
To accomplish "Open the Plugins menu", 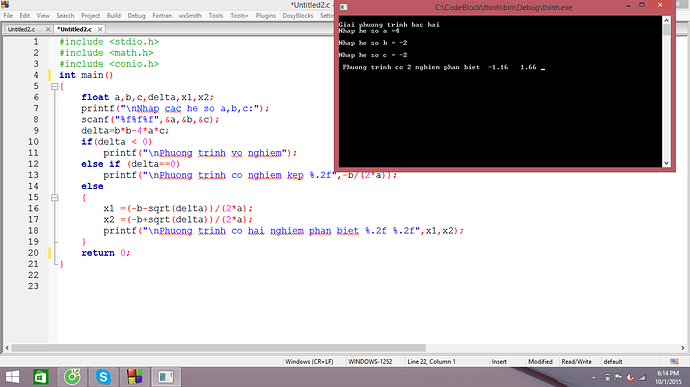I will pos(266,15).
